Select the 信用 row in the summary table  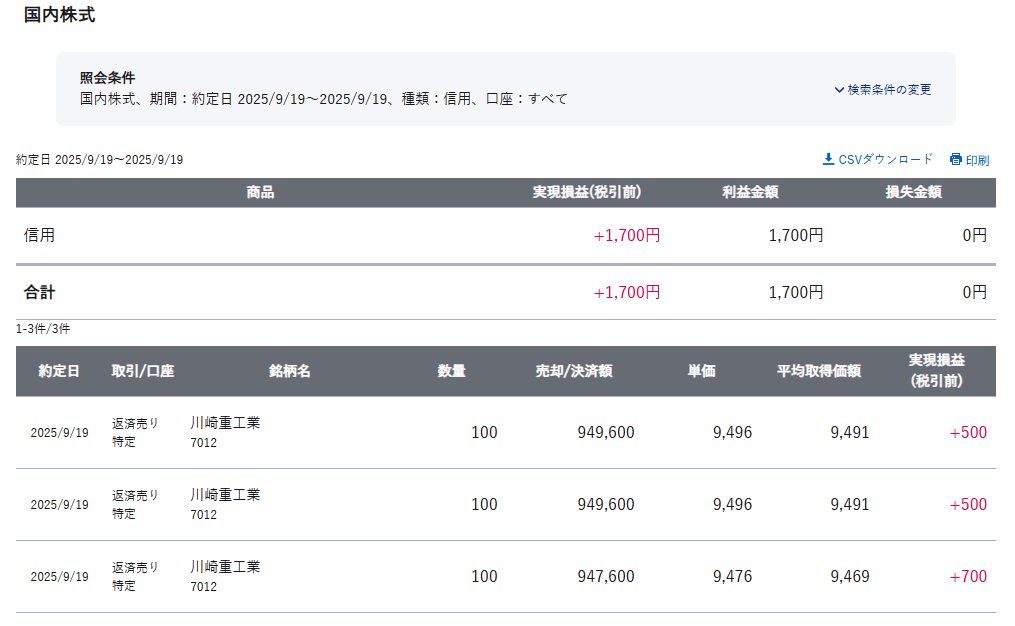click(40, 236)
